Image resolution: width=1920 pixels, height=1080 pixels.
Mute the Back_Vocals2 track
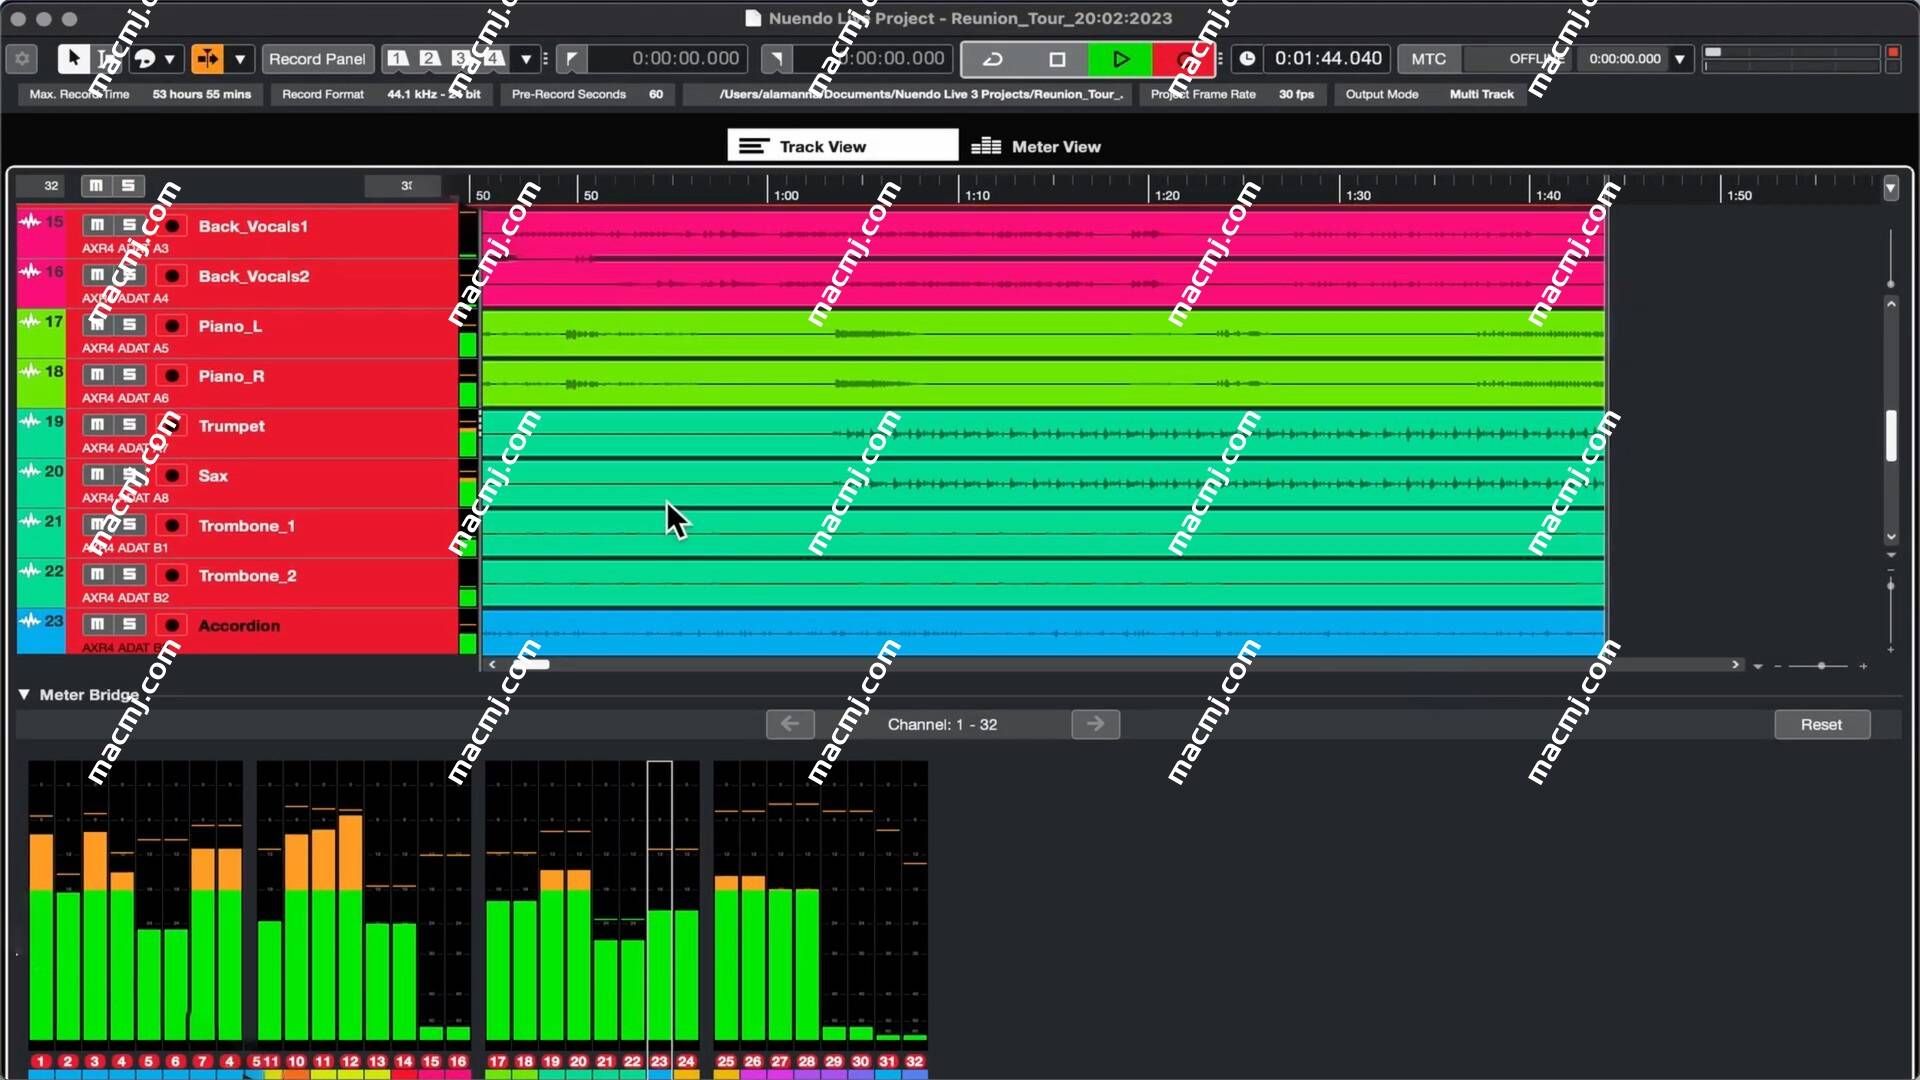[x=97, y=275]
